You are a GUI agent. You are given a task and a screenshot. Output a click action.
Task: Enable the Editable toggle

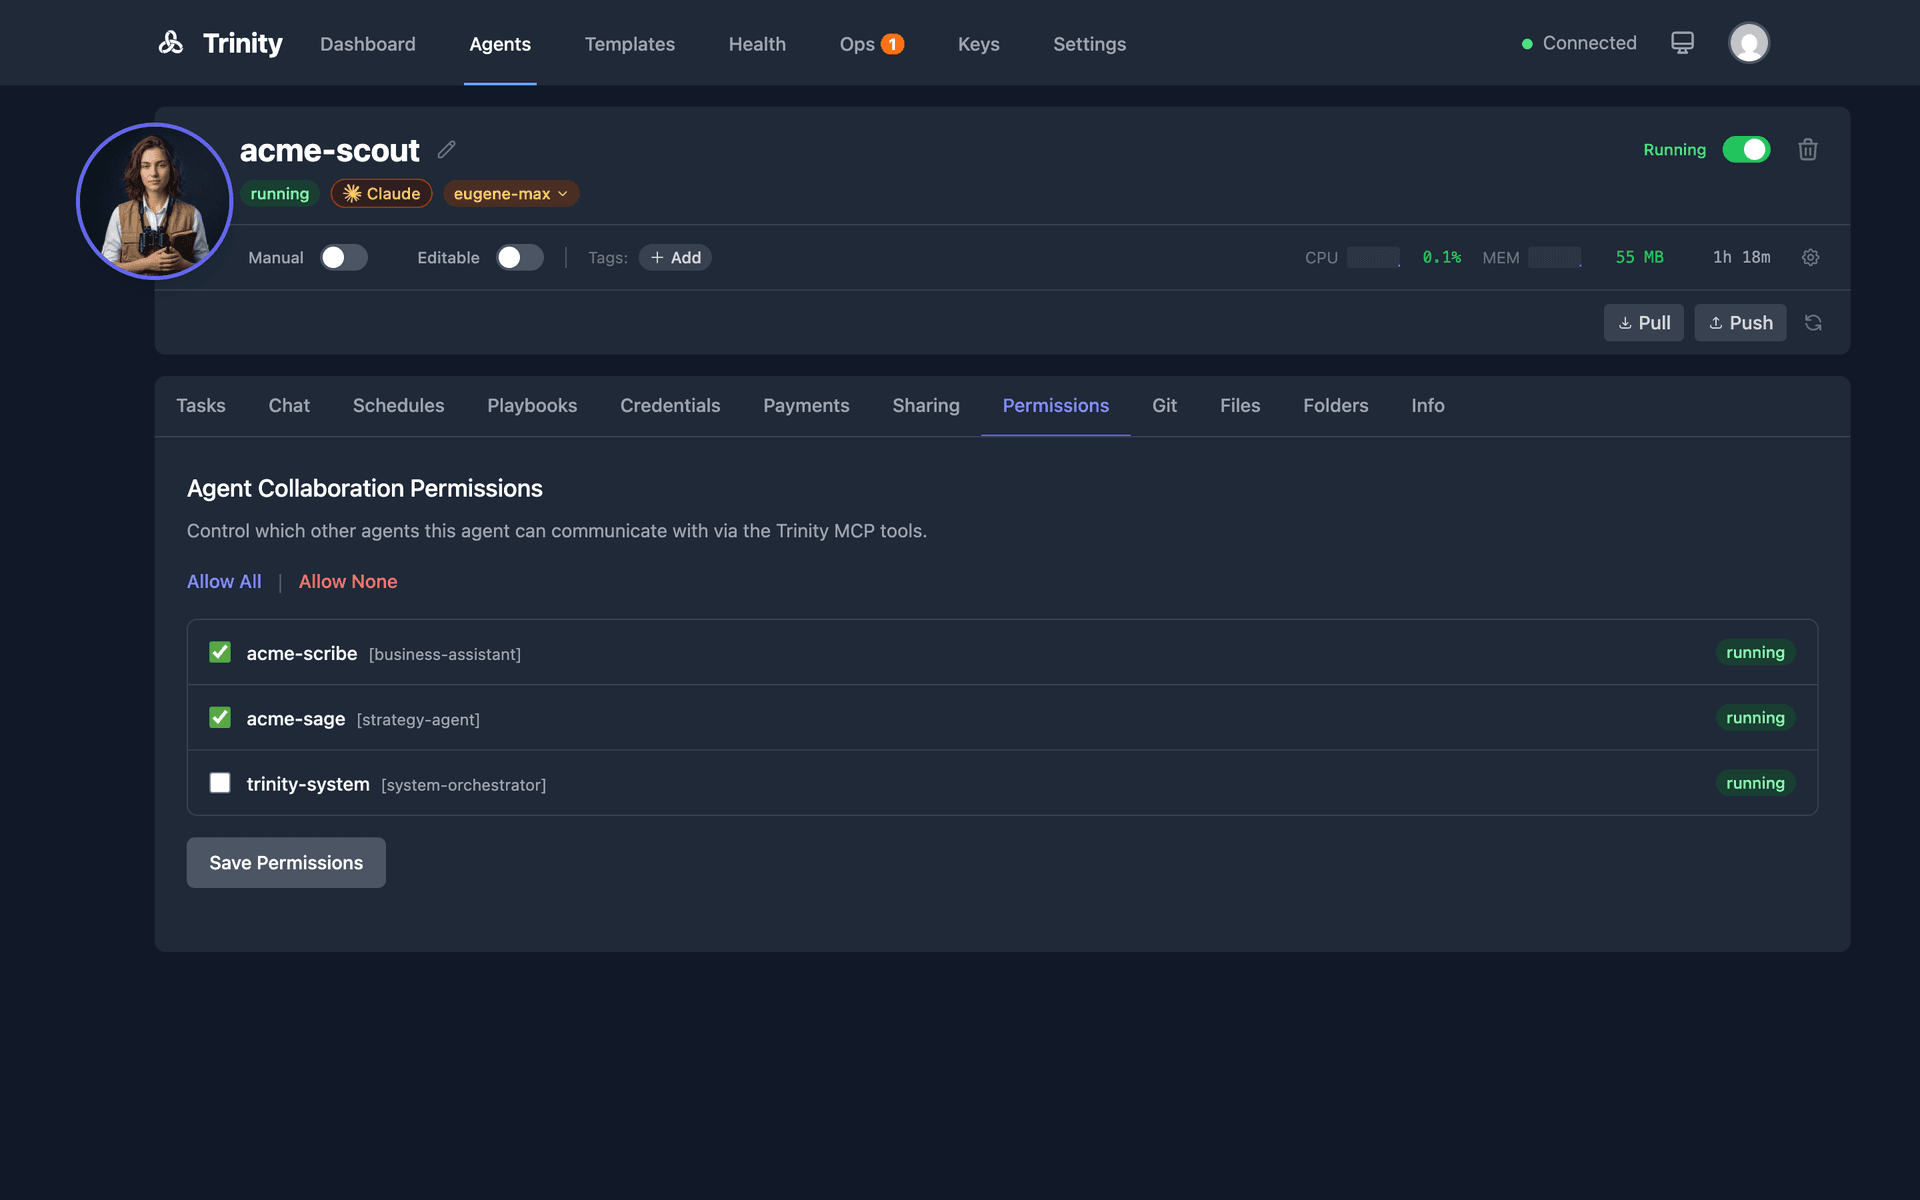[x=519, y=257]
